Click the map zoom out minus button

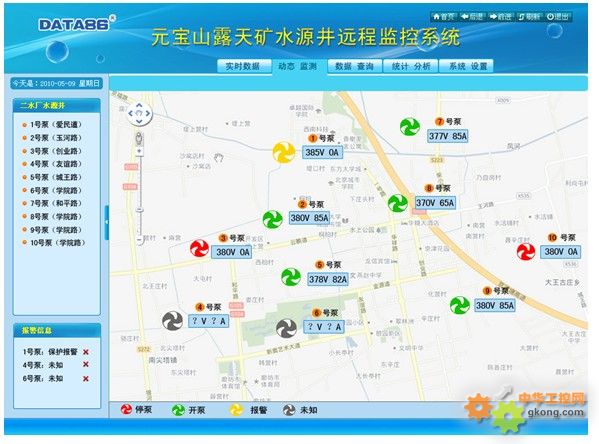[x=139, y=240]
